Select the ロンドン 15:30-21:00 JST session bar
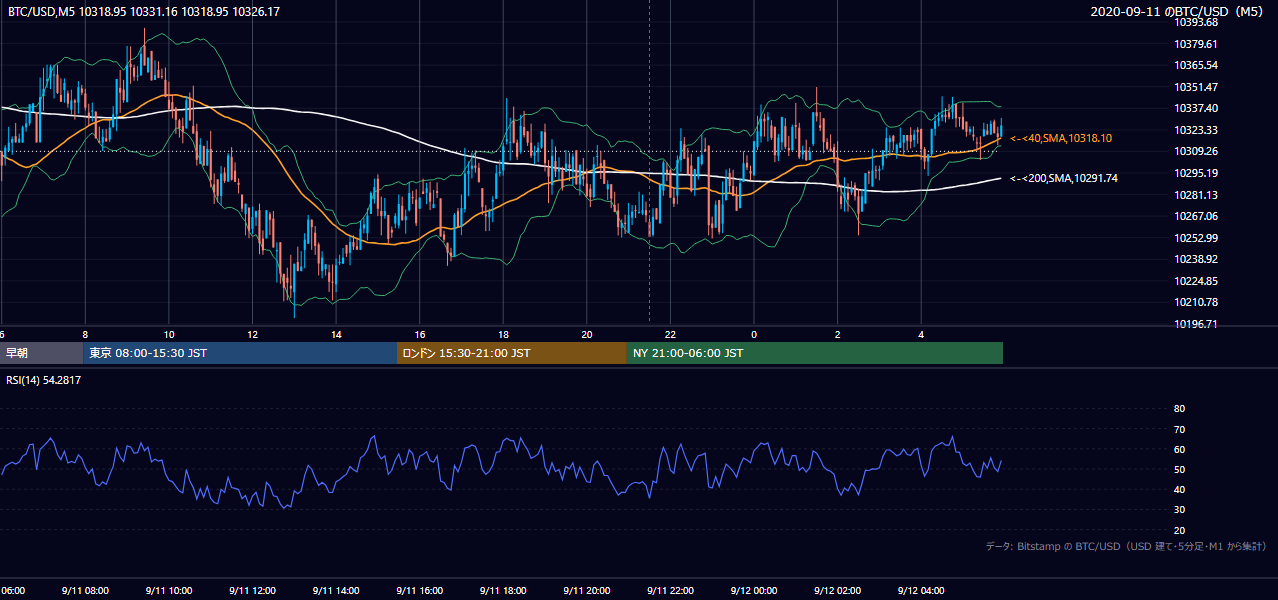The height and width of the screenshot is (600, 1278). tap(512, 353)
